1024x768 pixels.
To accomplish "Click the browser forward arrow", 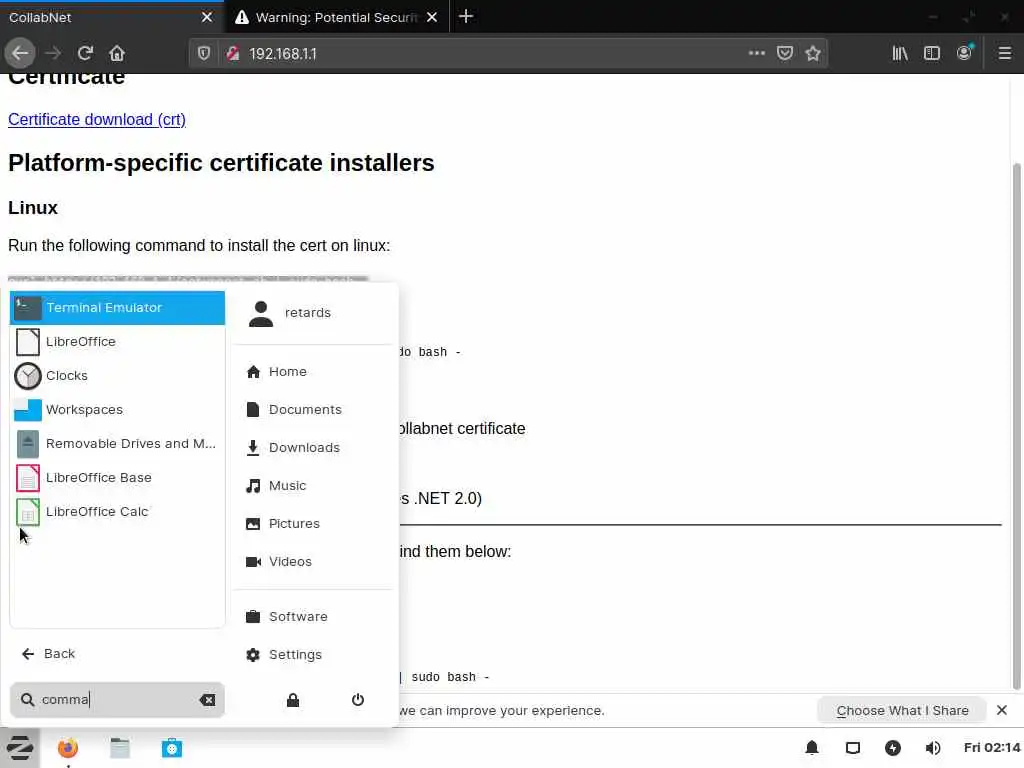I will pos(53,53).
